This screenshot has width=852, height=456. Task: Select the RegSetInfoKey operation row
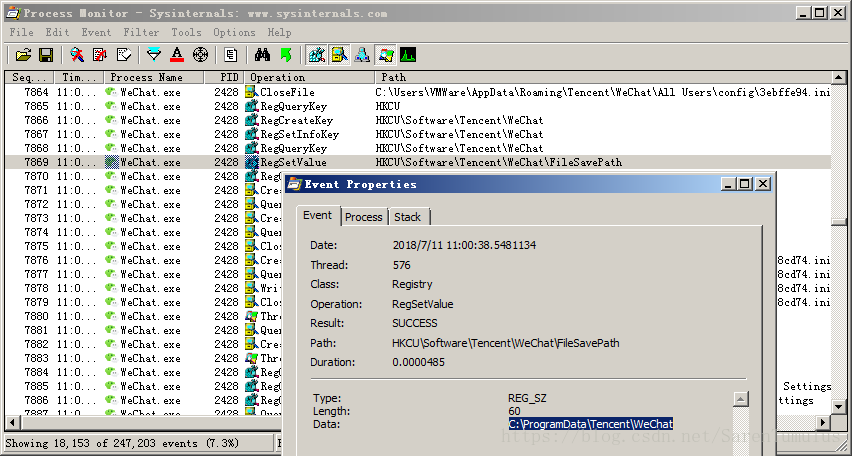coord(418,134)
